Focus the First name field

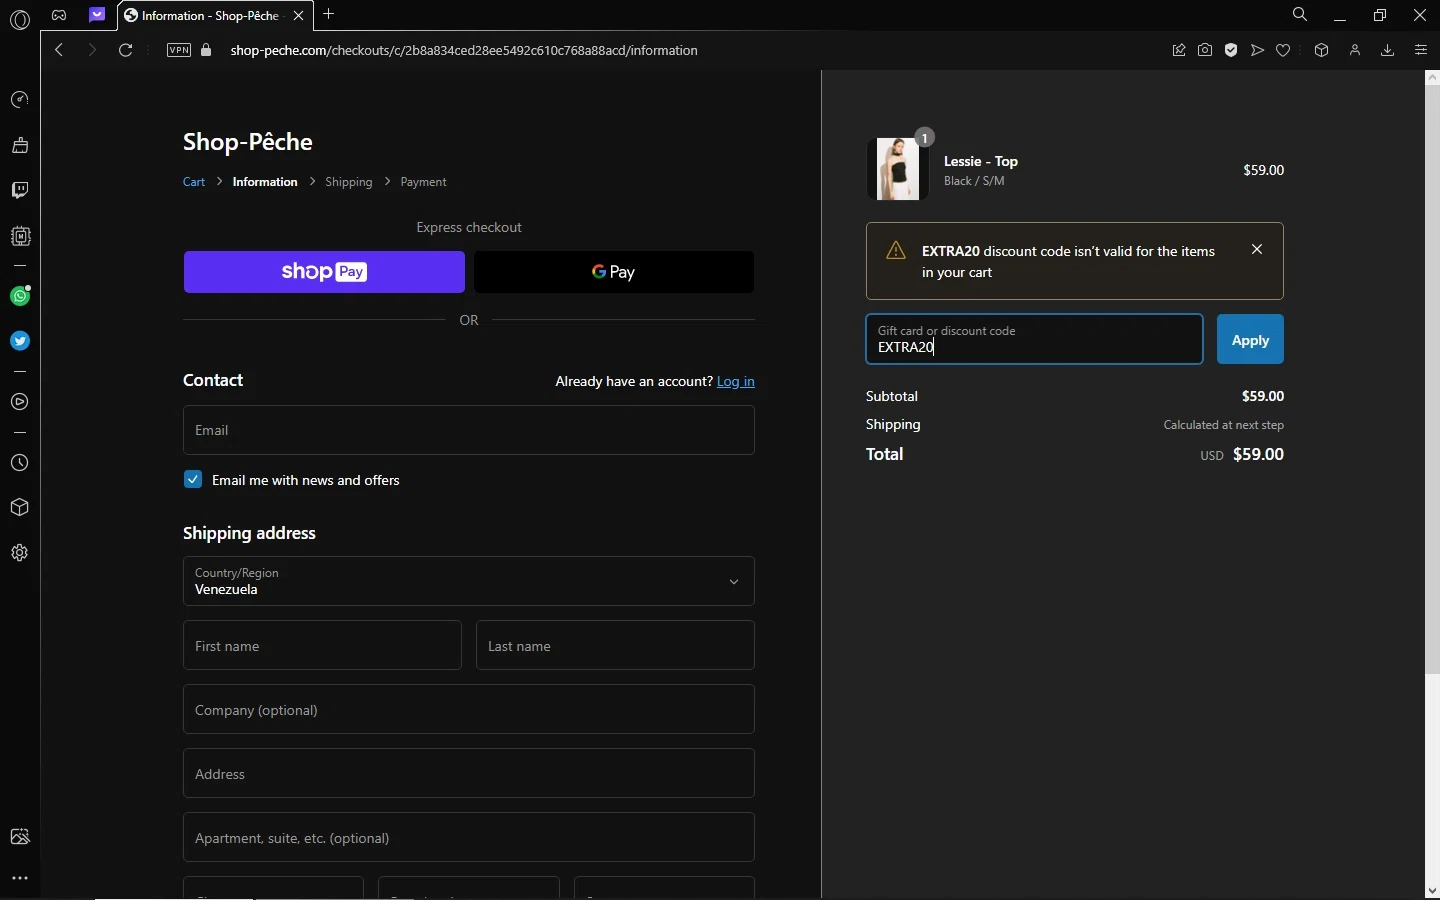pyautogui.click(x=322, y=645)
